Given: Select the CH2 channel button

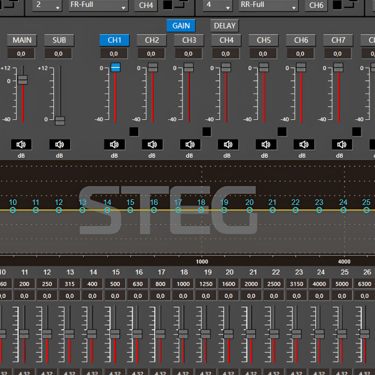Looking at the screenshot, I should [152, 40].
